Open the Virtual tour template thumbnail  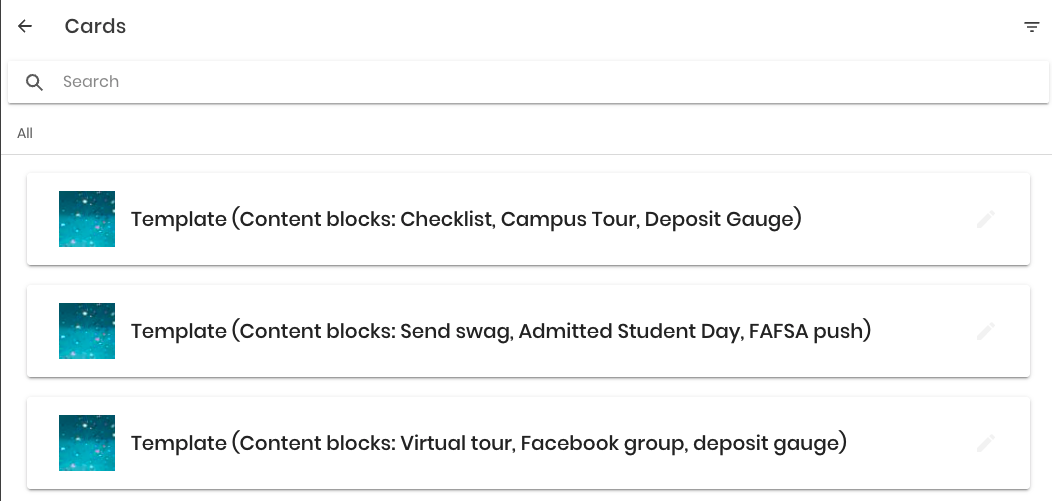point(87,443)
